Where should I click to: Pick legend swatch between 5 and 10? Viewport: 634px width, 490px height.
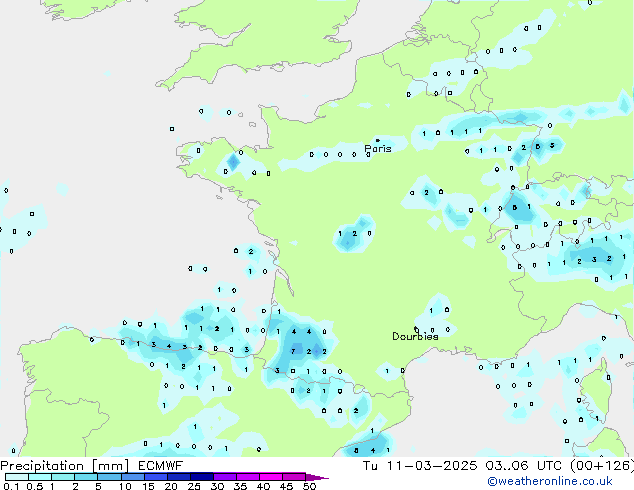(x=109, y=477)
